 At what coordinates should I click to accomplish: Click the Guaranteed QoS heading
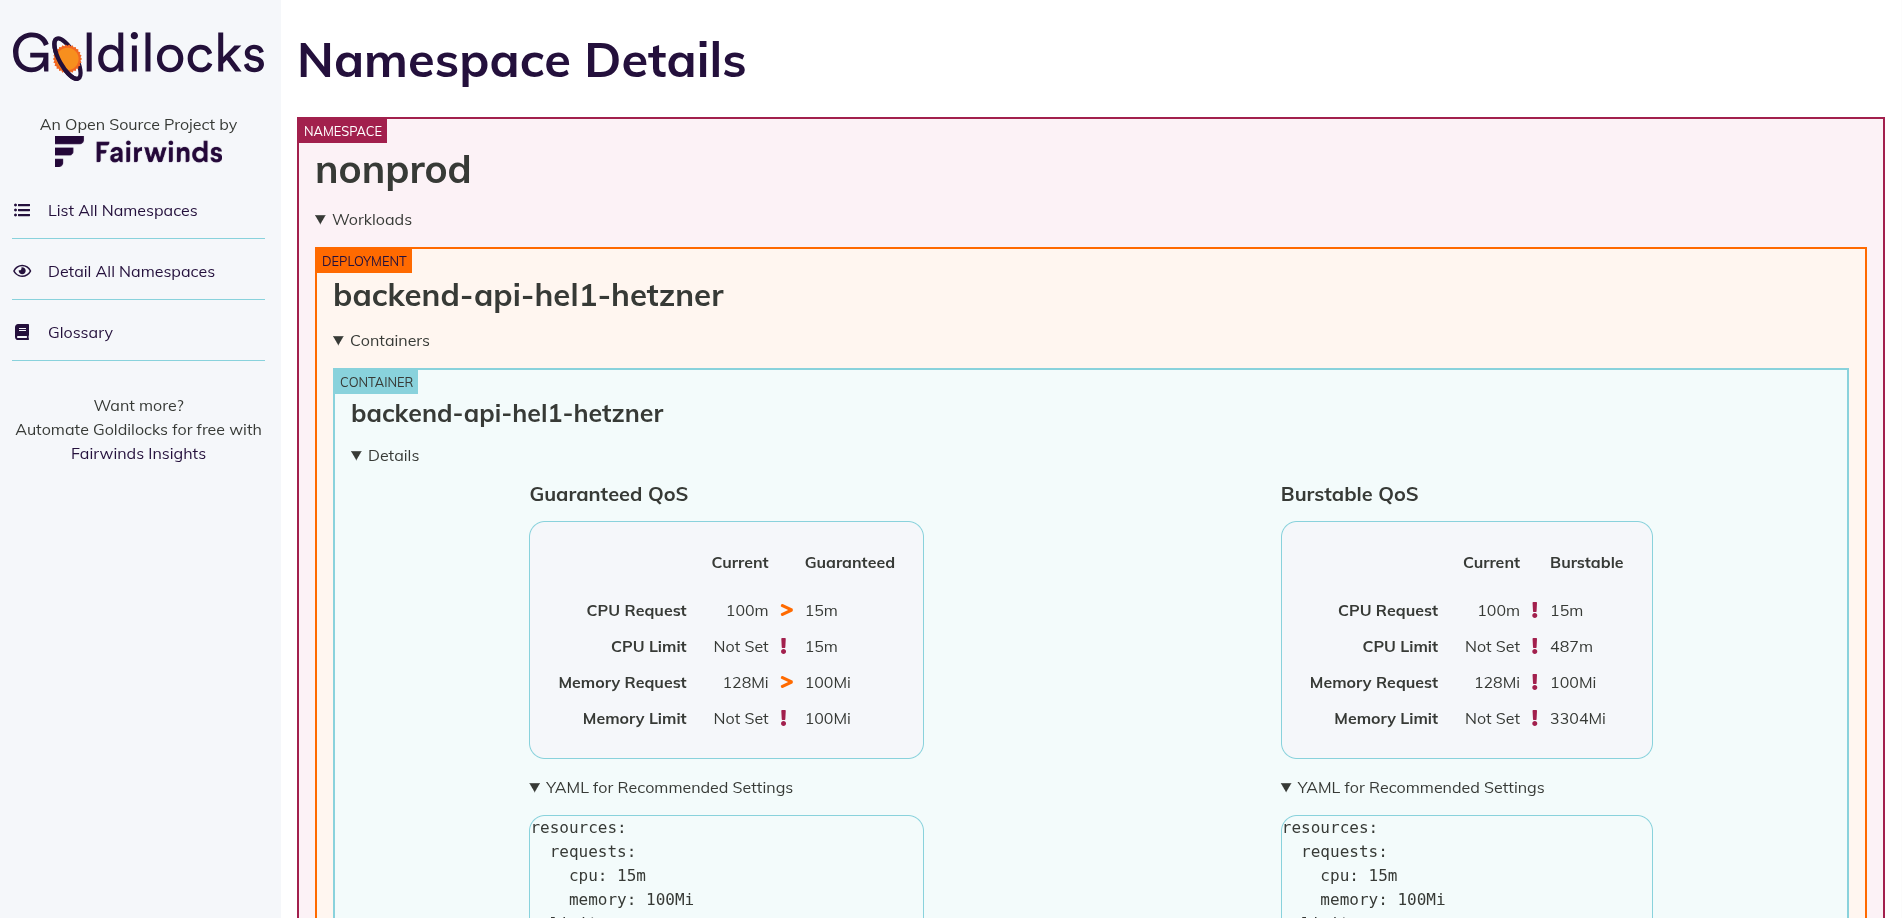[x=609, y=494]
